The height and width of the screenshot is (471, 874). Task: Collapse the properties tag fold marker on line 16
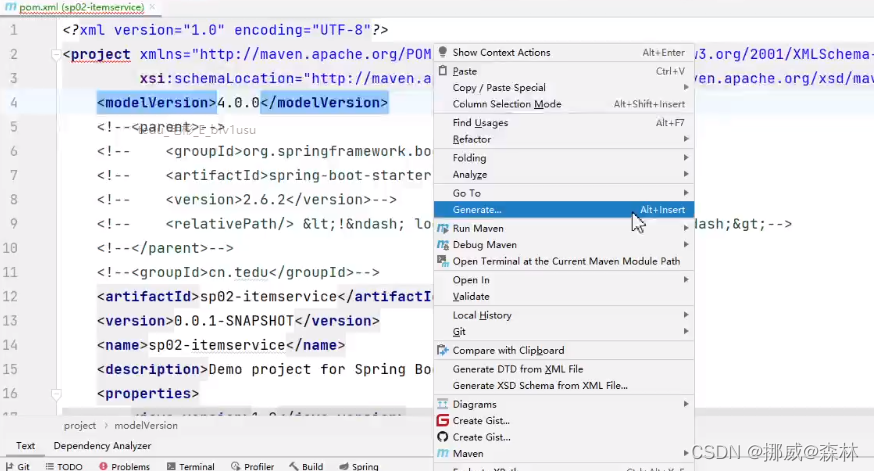pyautogui.click(x=56, y=394)
